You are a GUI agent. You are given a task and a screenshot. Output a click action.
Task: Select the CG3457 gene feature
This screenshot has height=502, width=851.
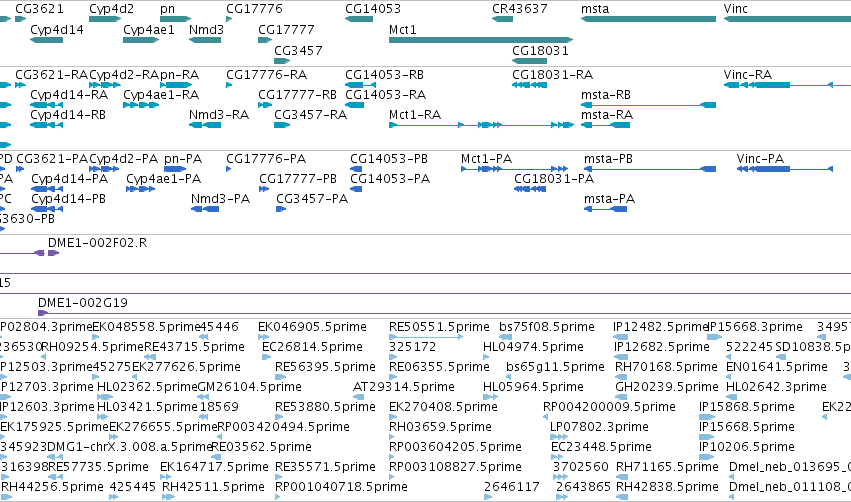tap(282, 61)
